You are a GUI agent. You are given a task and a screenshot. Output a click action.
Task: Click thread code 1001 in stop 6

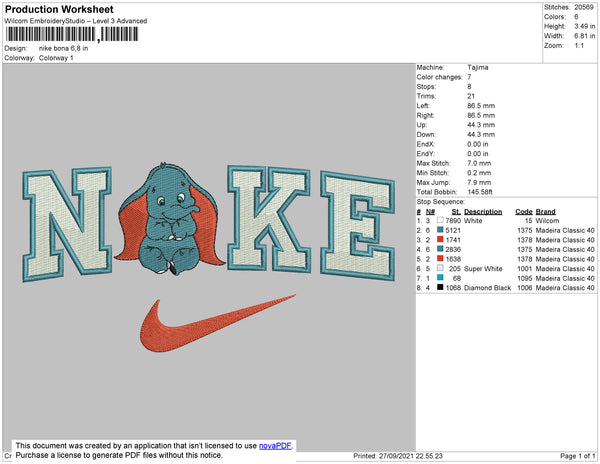click(x=525, y=269)
